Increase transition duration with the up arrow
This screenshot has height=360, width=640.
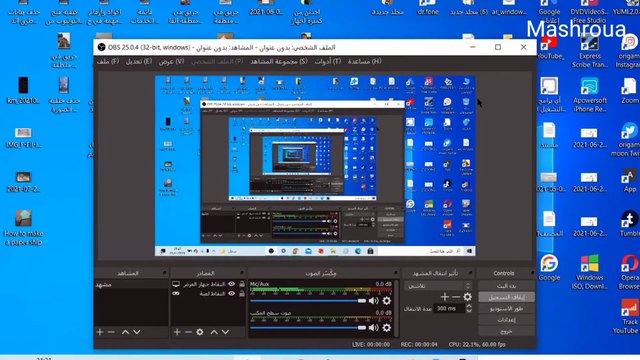(x=469, y=306)
